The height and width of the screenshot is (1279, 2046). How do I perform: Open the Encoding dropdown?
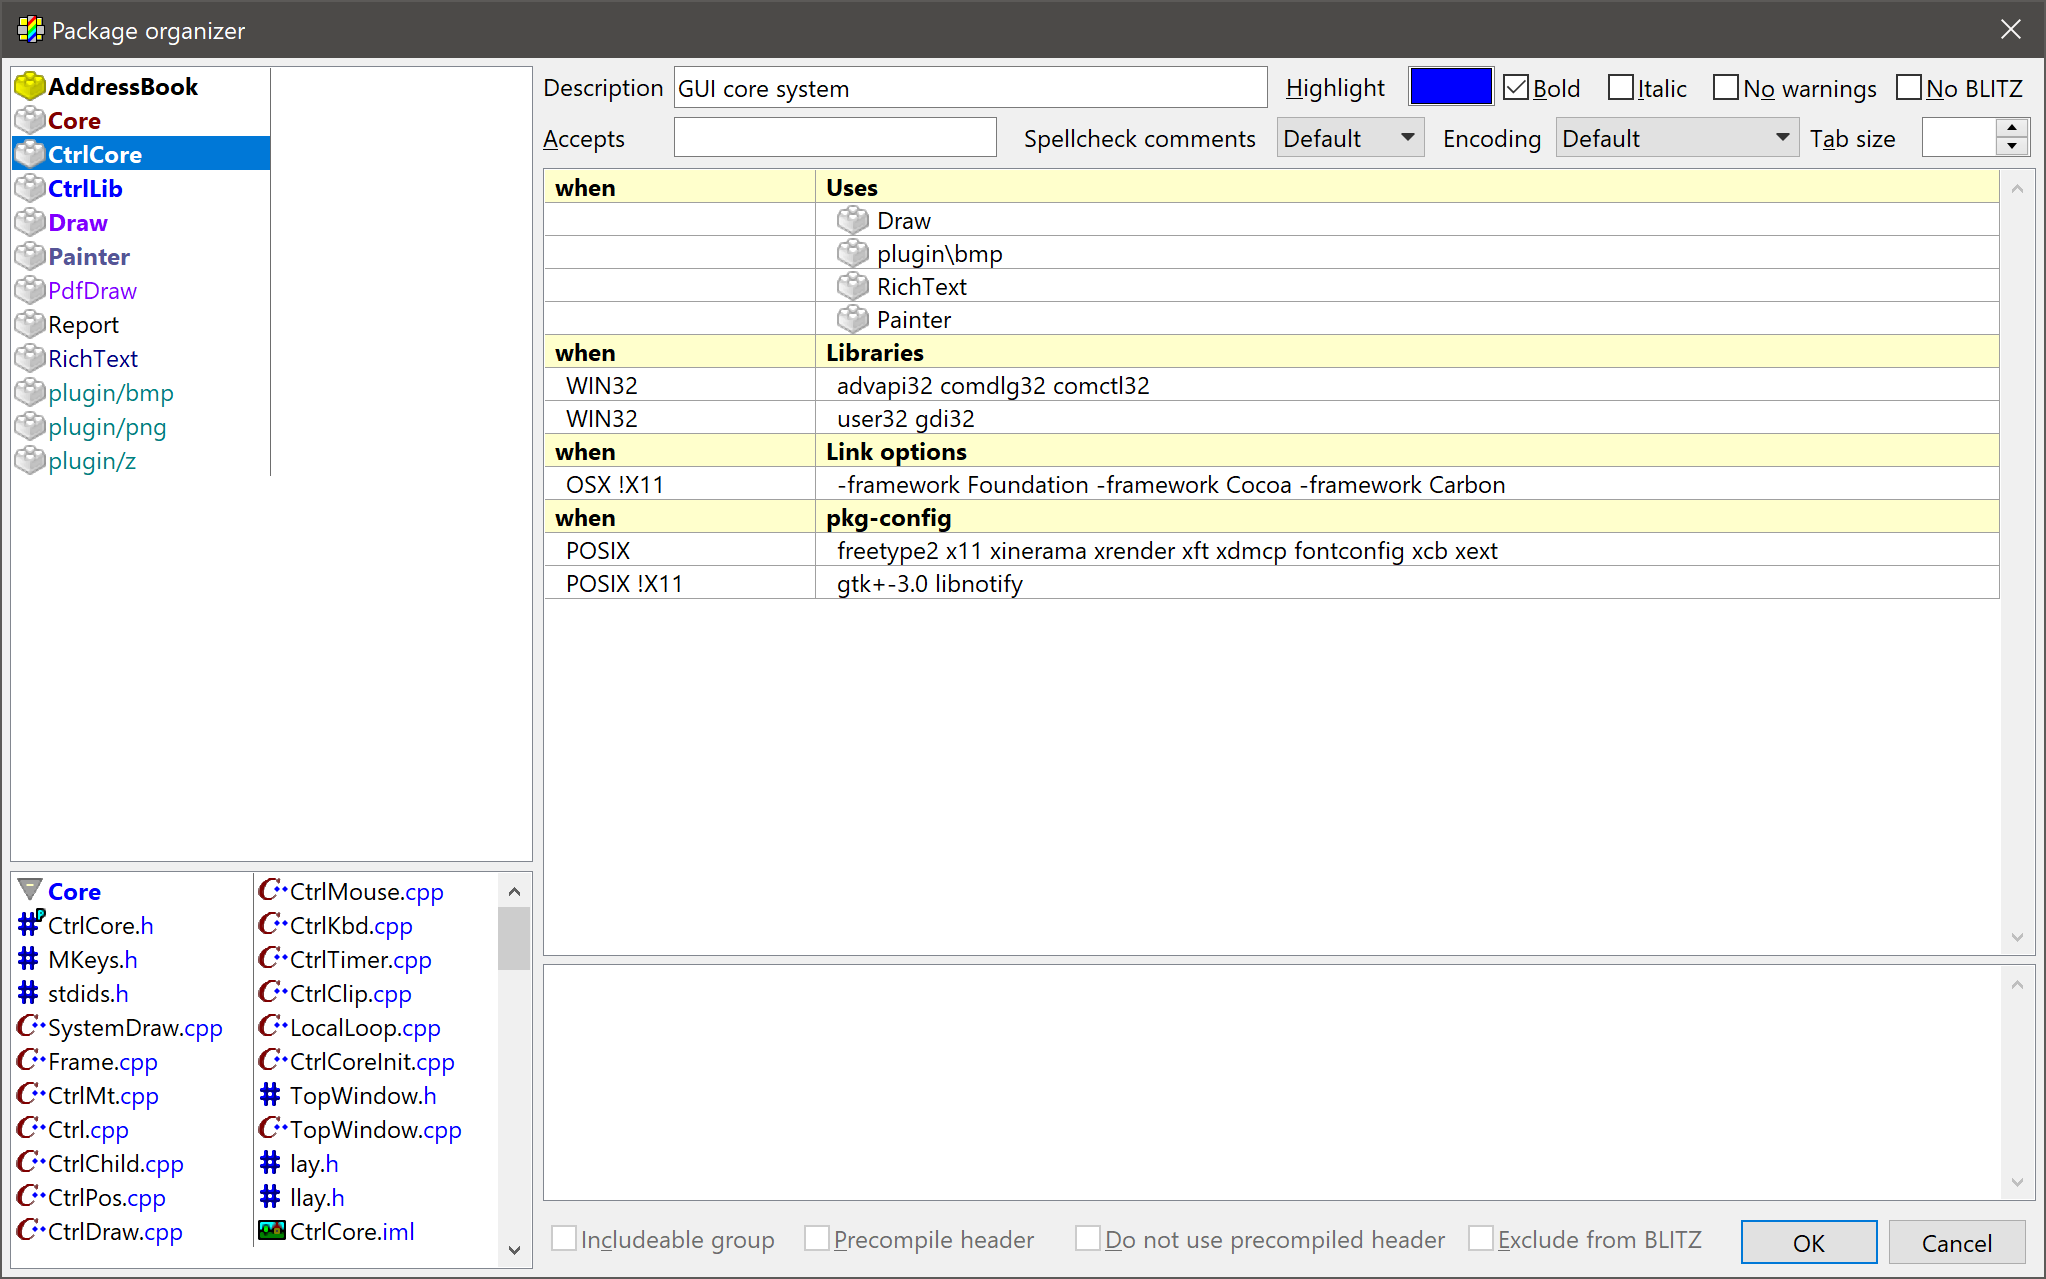click(x=1677, y=138)
